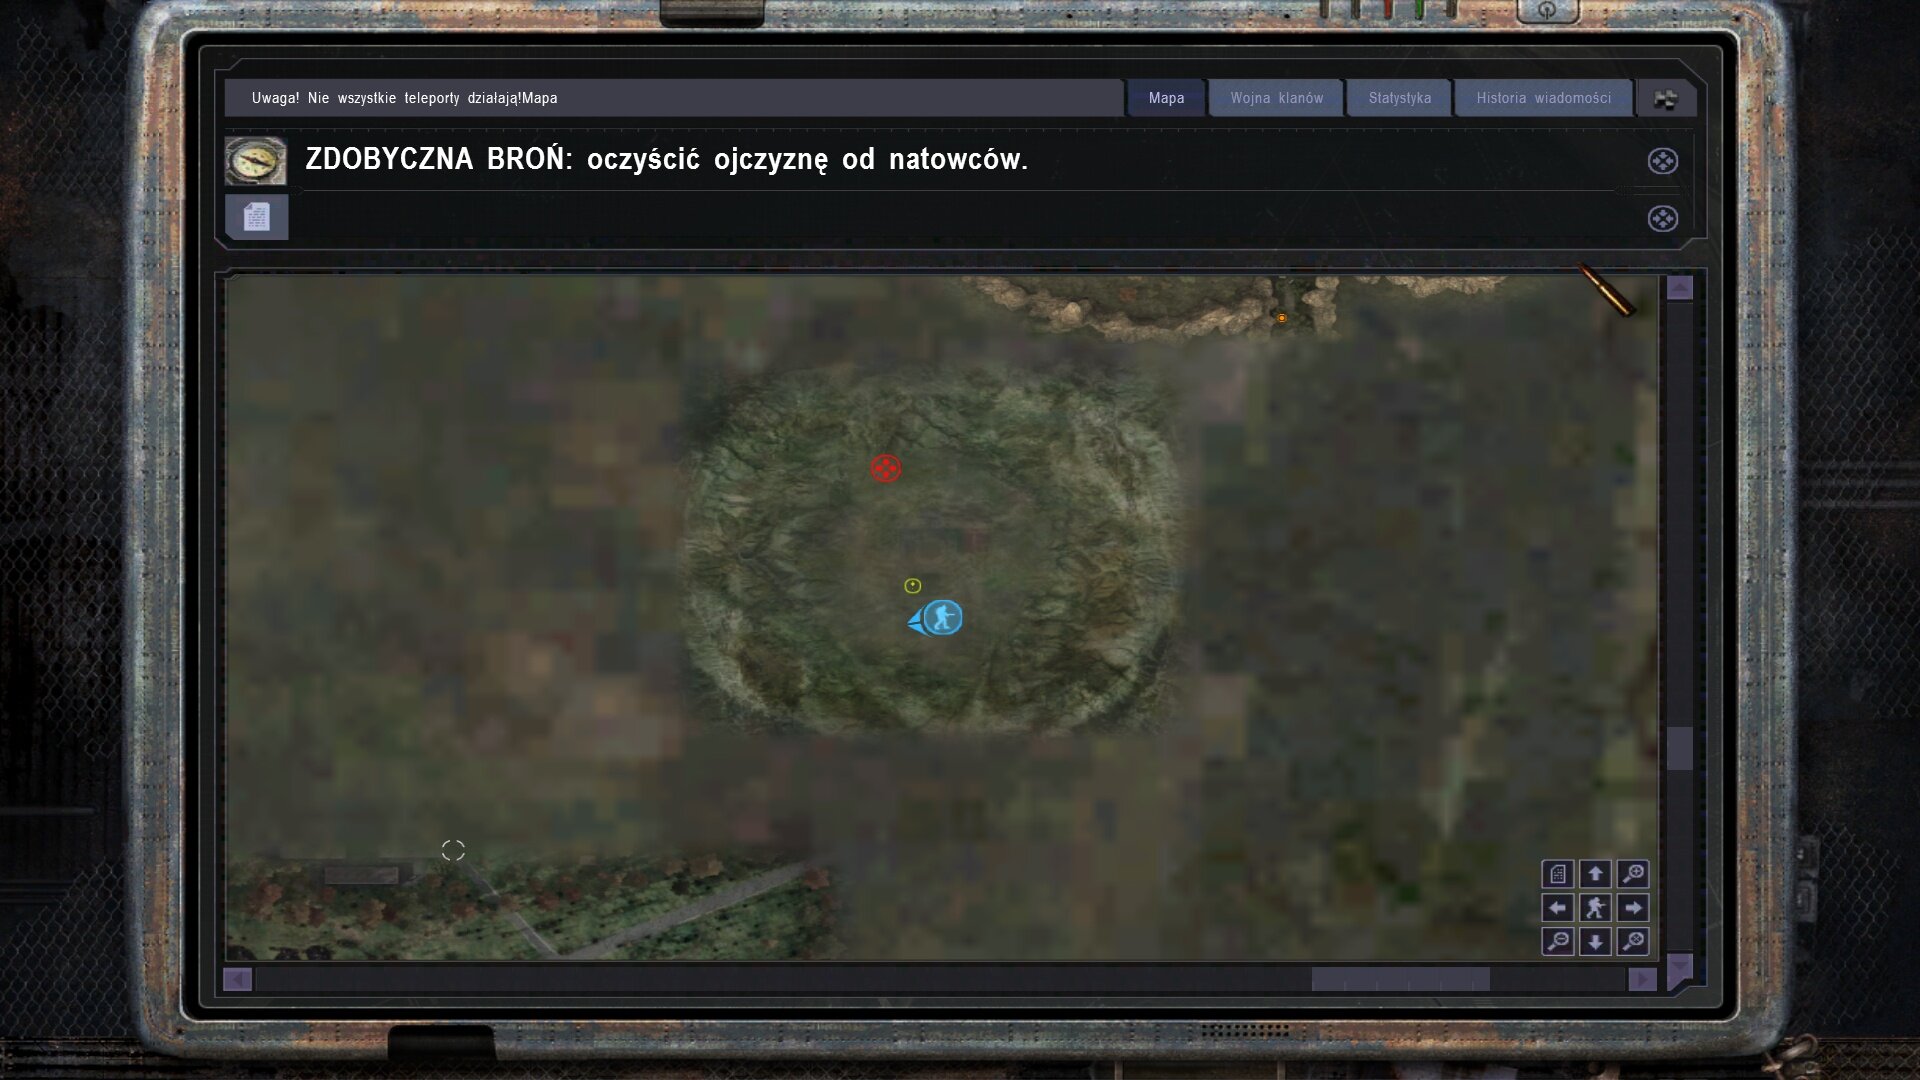Screen dimensions: 1920x1080
Task: Click the red target marker on map
Action: pyautogui.click(x=885, y=468)
